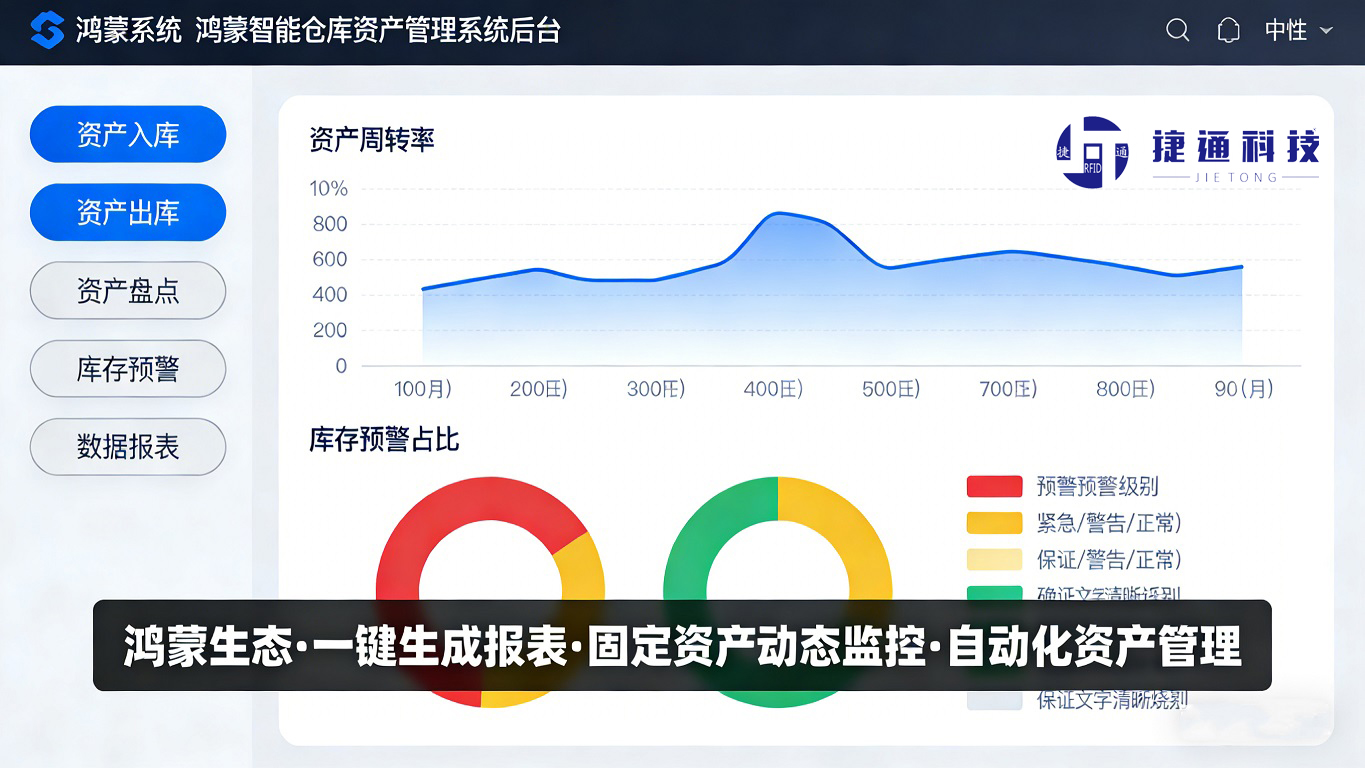Click the 中性 user name

(1286, 30)
